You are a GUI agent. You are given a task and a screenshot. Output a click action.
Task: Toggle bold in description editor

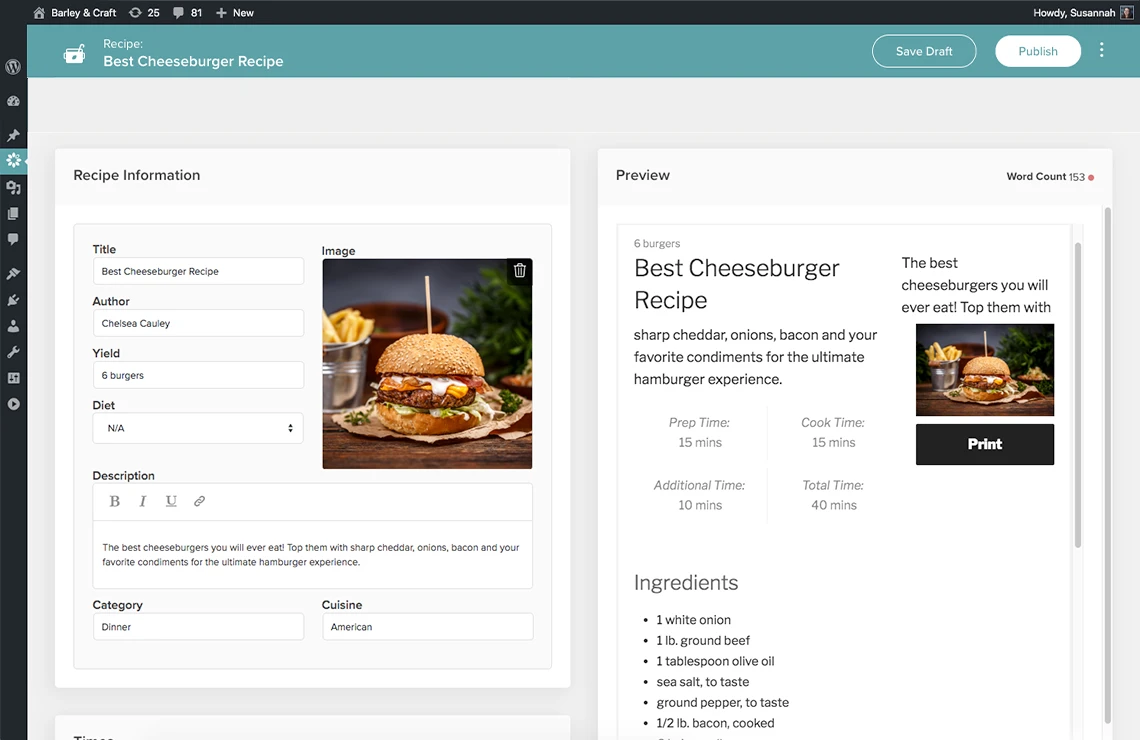[114, 501]
